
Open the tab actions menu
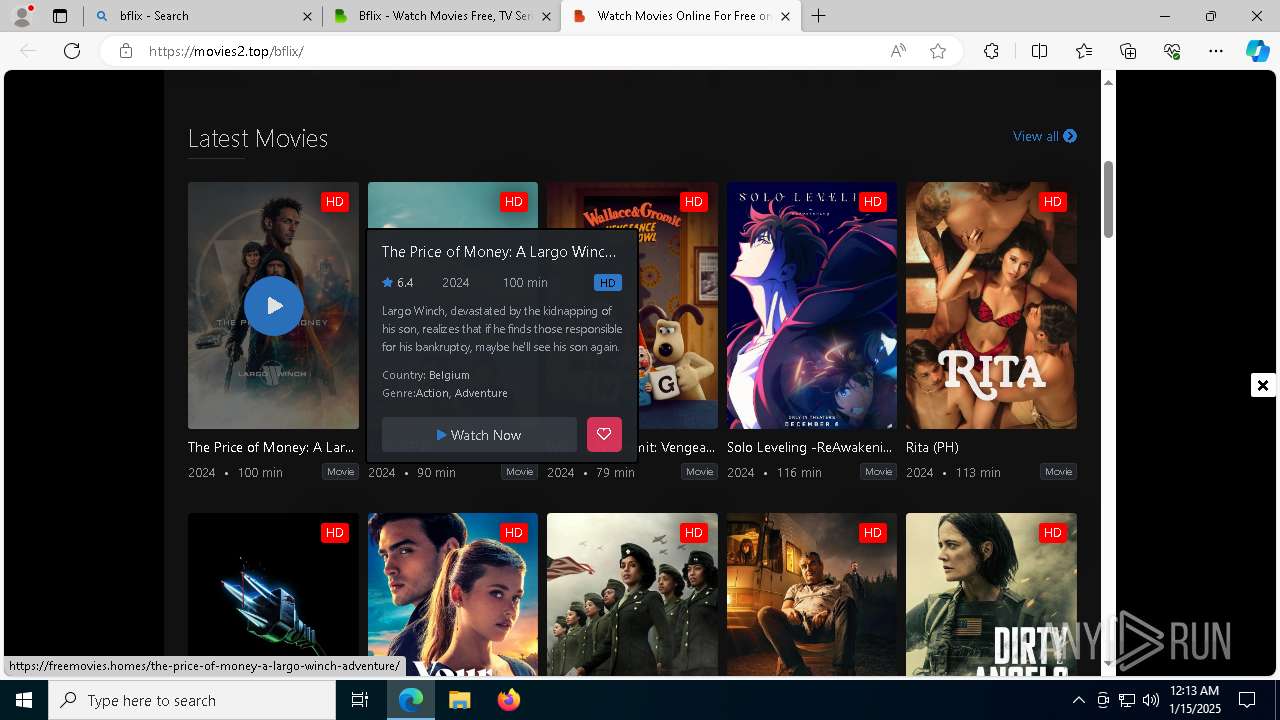click(60, 16)
